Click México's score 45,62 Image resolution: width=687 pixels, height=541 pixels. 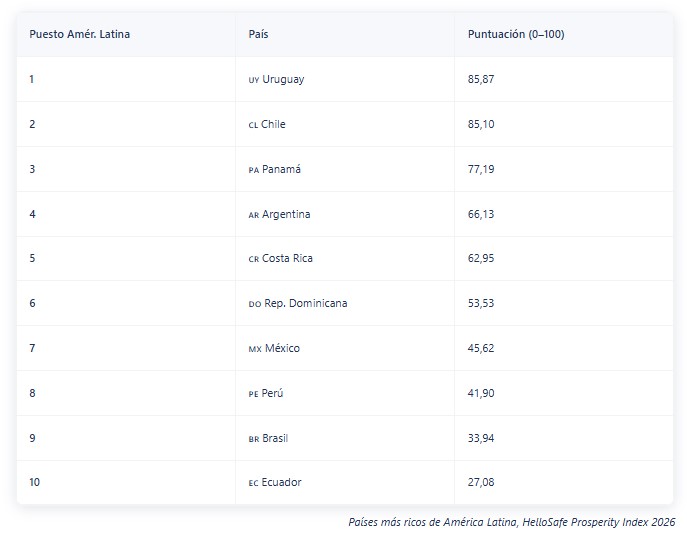click(x=481, y=348)
